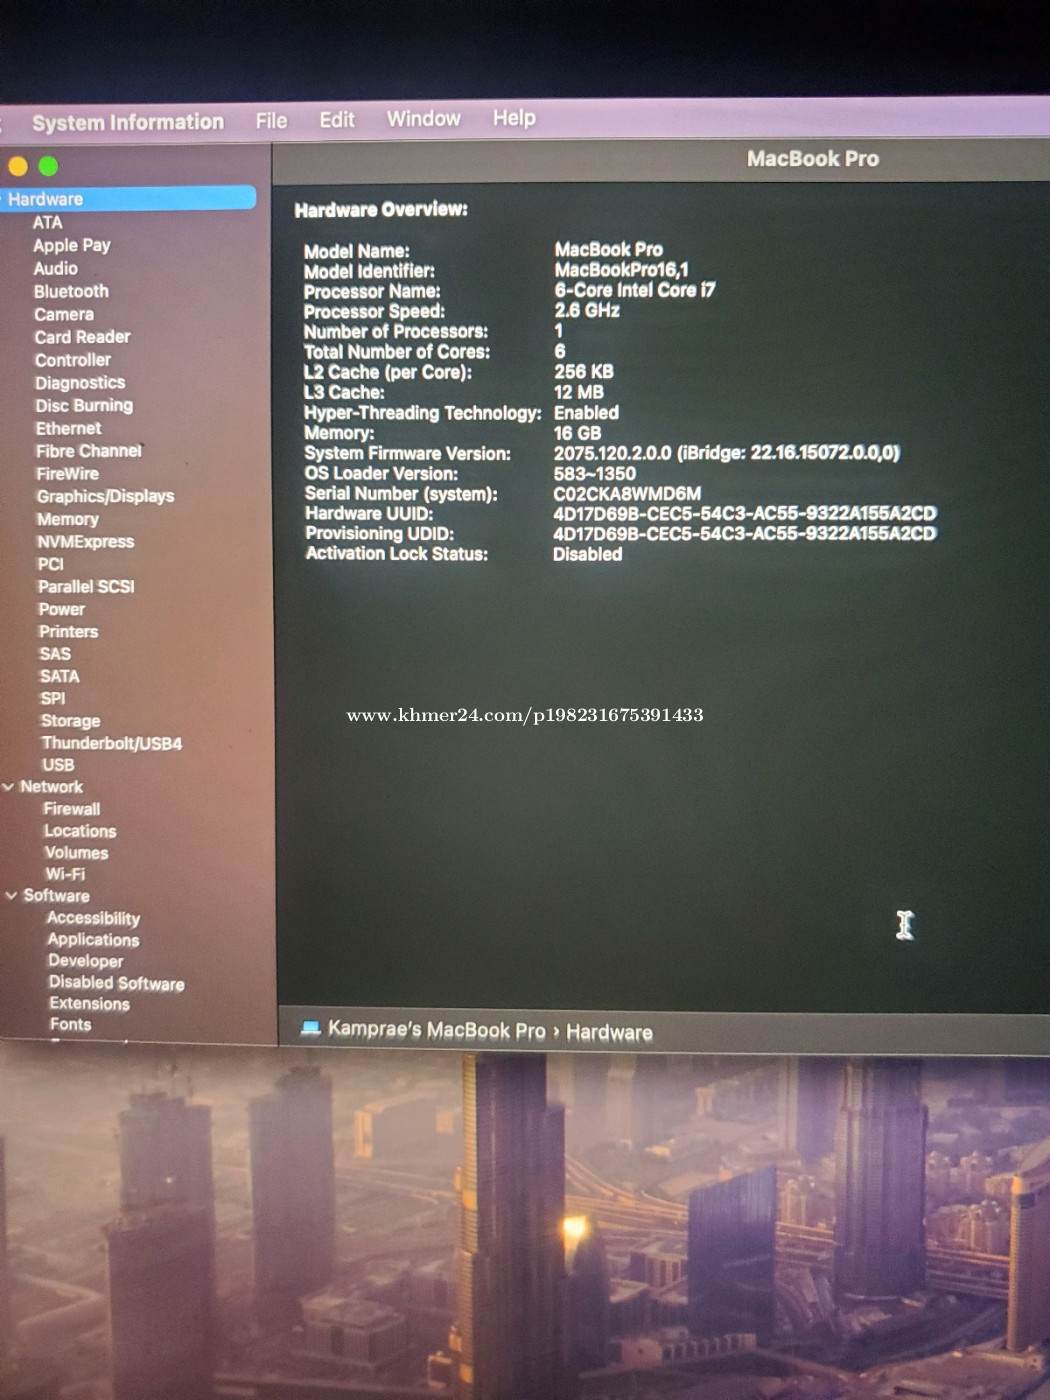1050x1400 pixels.
Task: Select SATA in the sidebar
Action: [59, 676]
